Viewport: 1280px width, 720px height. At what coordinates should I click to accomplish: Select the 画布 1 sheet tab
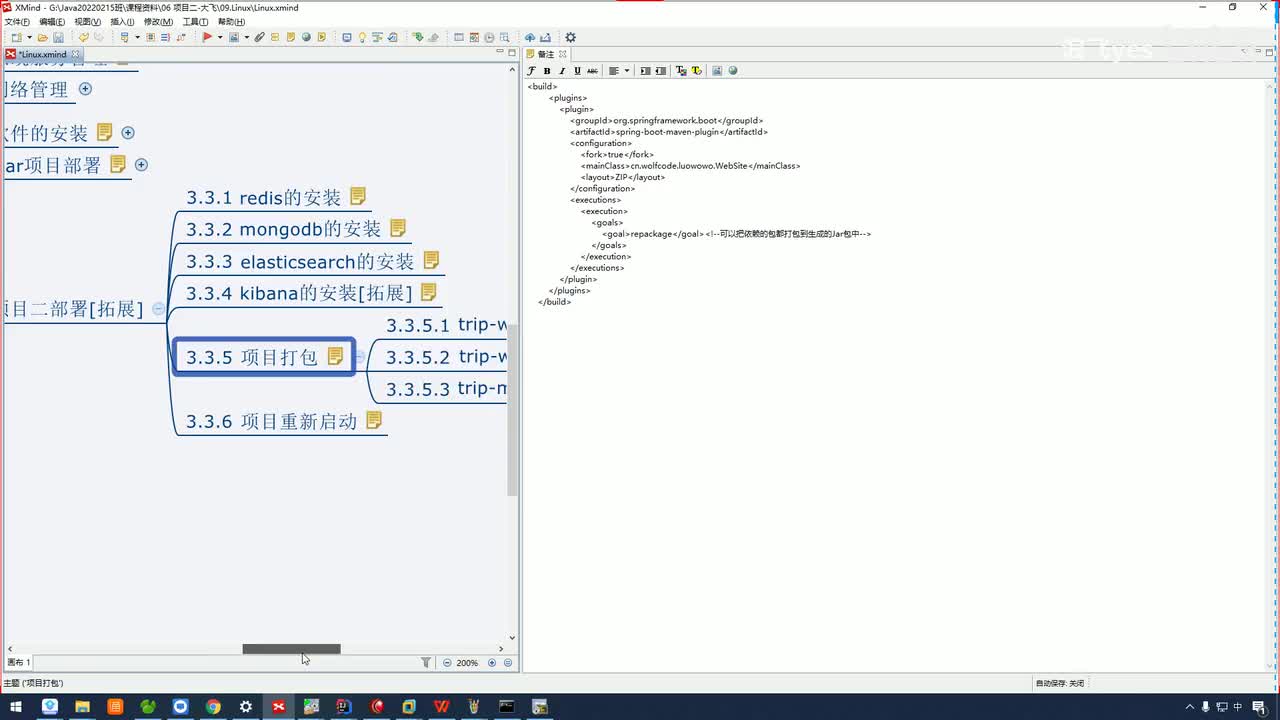[19, 663]
